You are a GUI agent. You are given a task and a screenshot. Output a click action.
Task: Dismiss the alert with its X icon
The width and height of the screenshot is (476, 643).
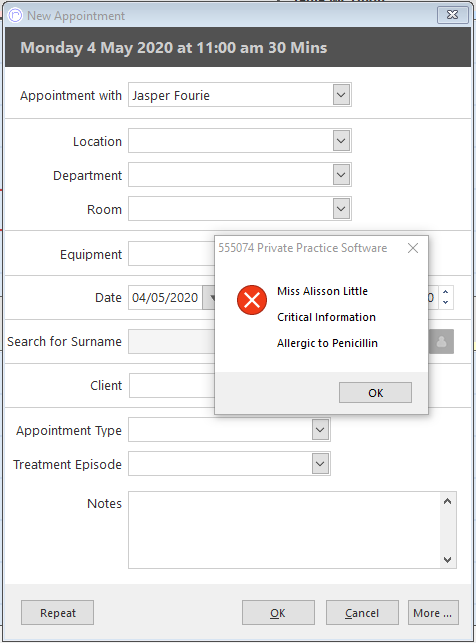[413, 248]
